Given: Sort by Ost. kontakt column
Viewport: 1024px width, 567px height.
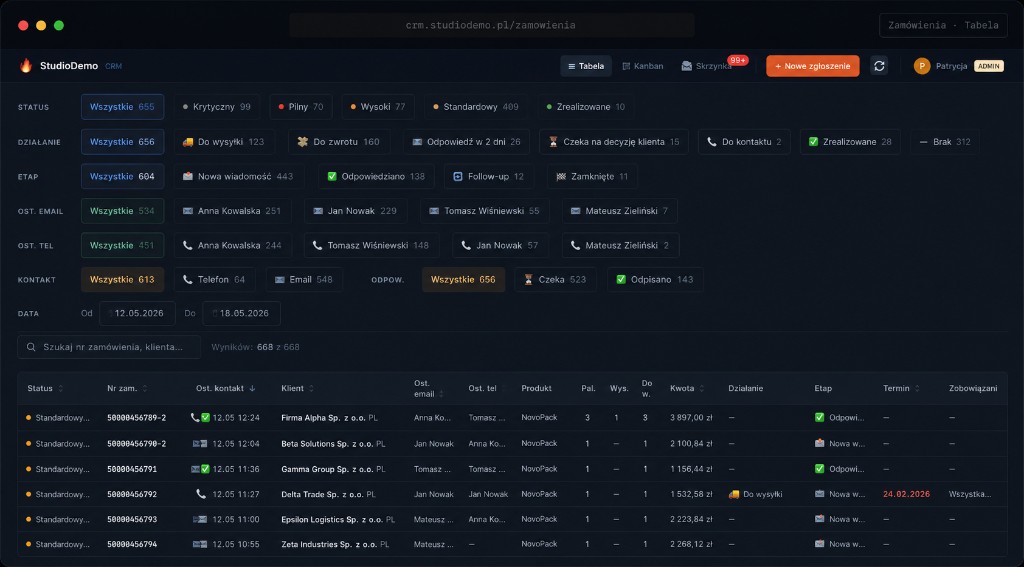Looking at the screenshot, I should 225,388.
